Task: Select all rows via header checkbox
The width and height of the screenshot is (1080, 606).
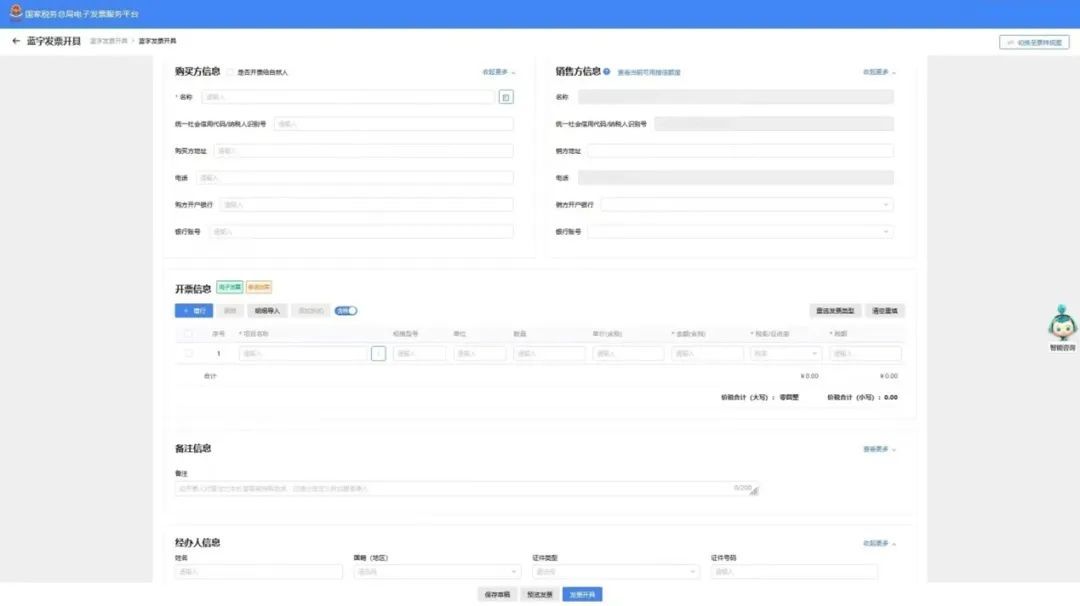Action: tap(189, 333)
